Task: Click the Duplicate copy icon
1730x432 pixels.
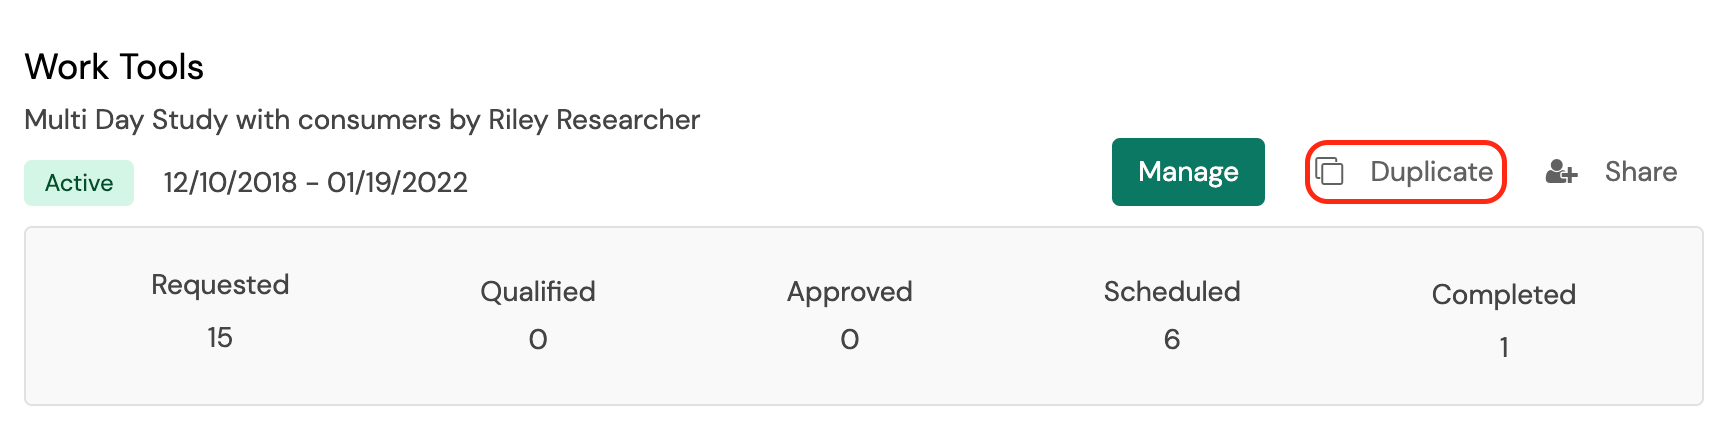Action: pyautogui.click(x=1329, y=172)
